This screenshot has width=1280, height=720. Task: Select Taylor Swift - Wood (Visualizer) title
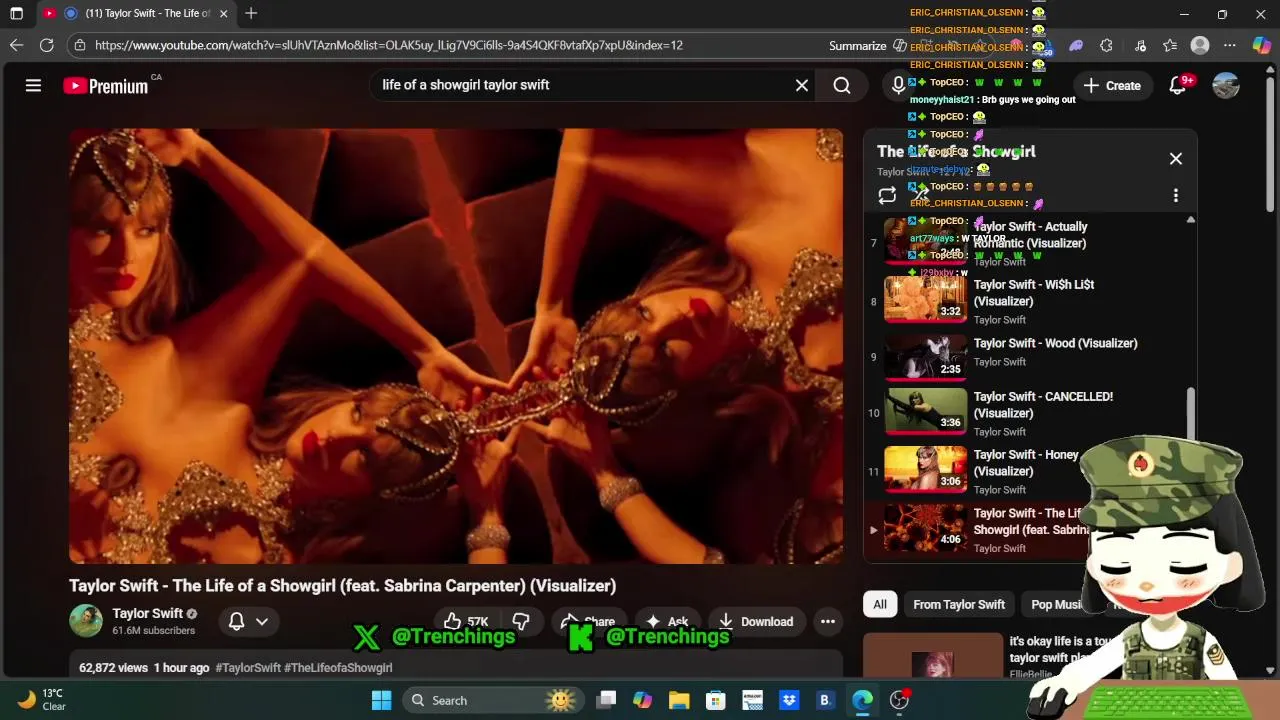(1055, 343)
